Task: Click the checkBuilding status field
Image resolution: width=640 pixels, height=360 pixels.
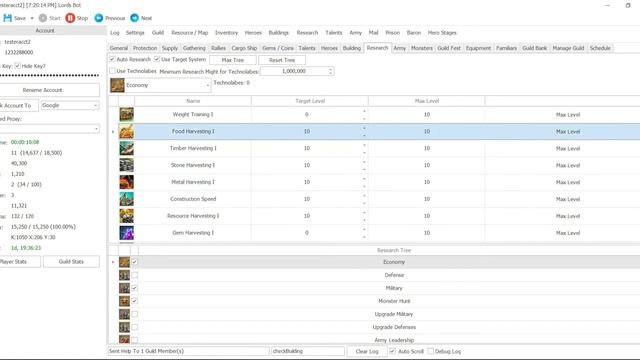Action: click(x=308, y=351)
